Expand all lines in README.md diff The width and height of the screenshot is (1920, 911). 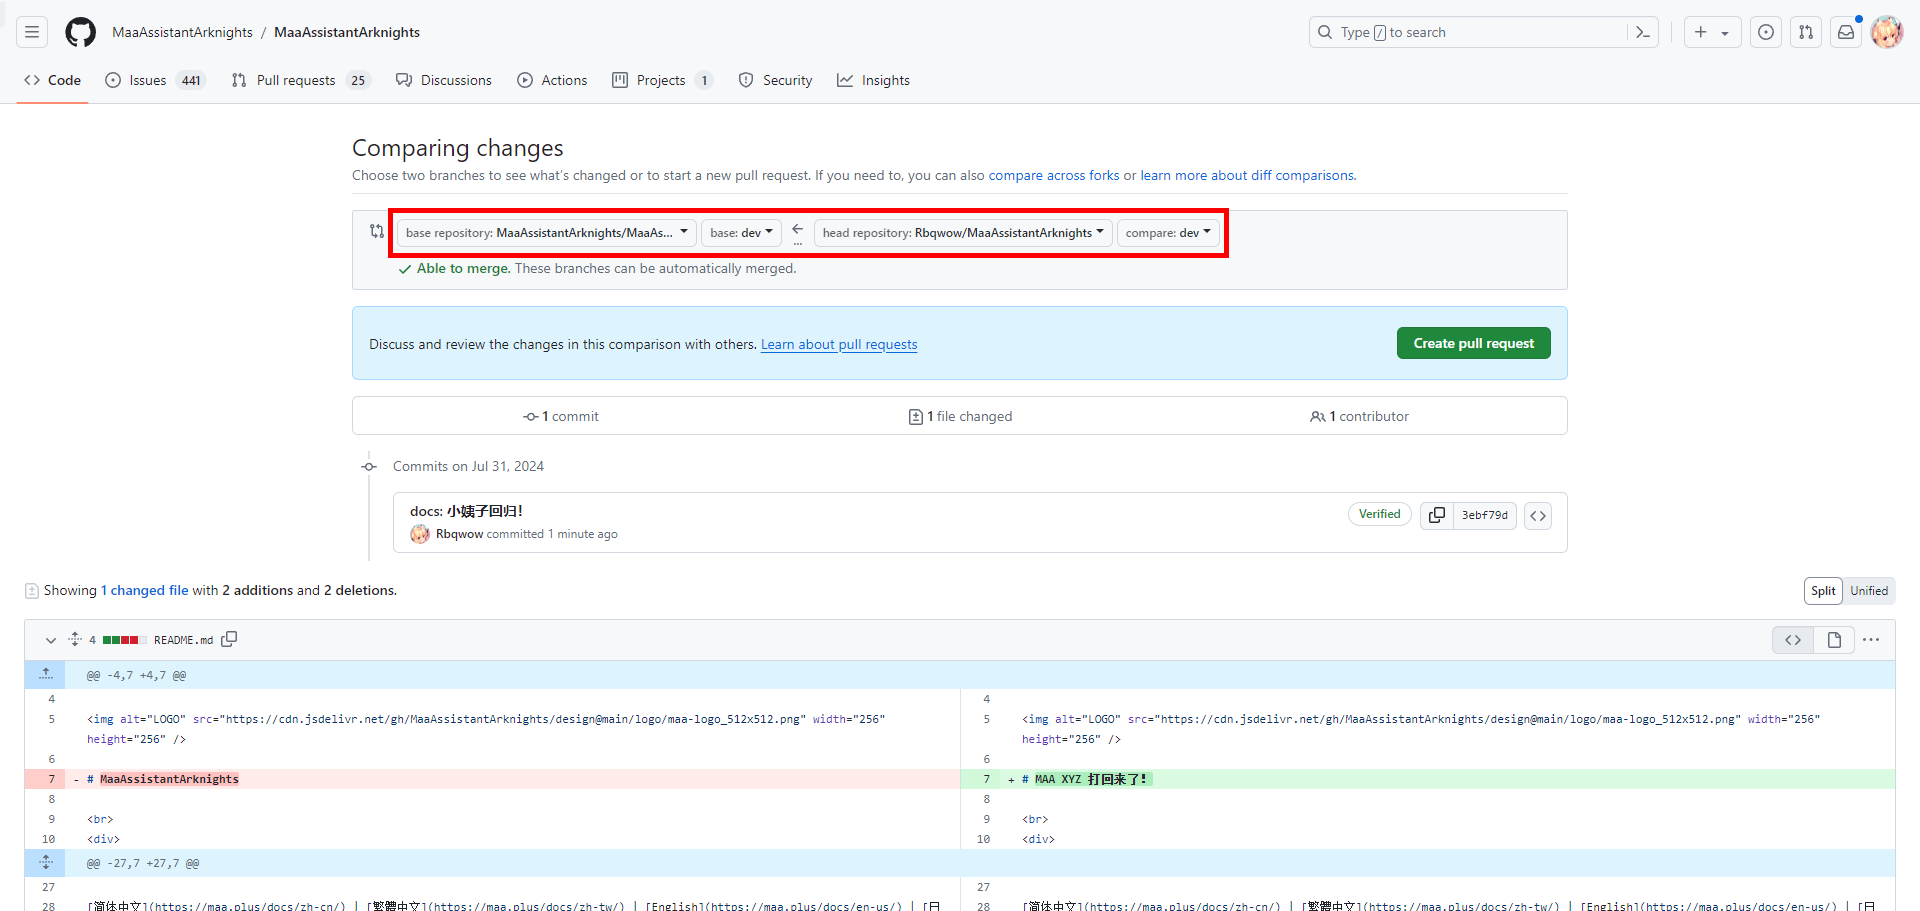(75, 639)
